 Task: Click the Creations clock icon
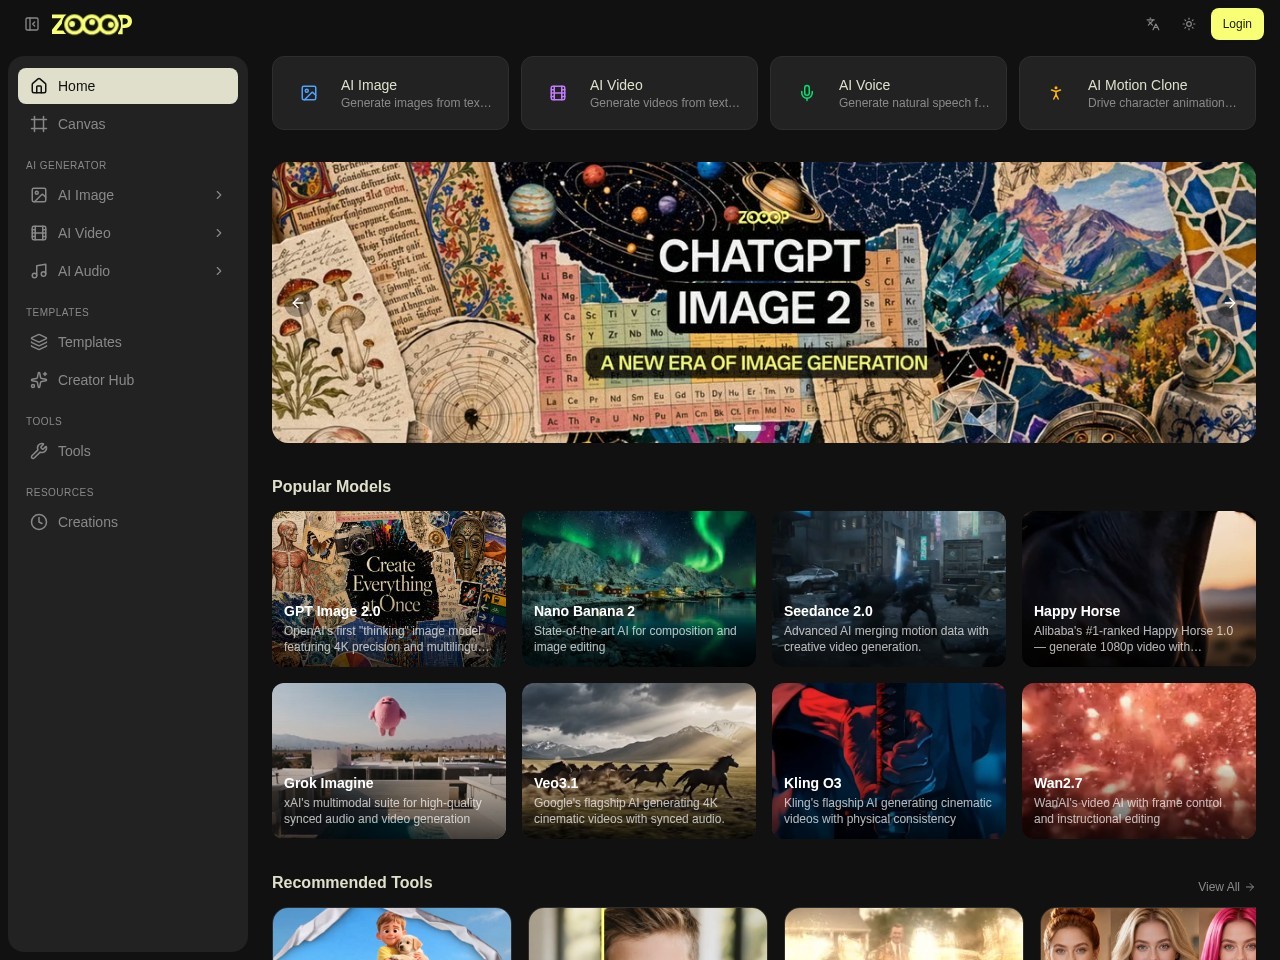coord(39,522)
